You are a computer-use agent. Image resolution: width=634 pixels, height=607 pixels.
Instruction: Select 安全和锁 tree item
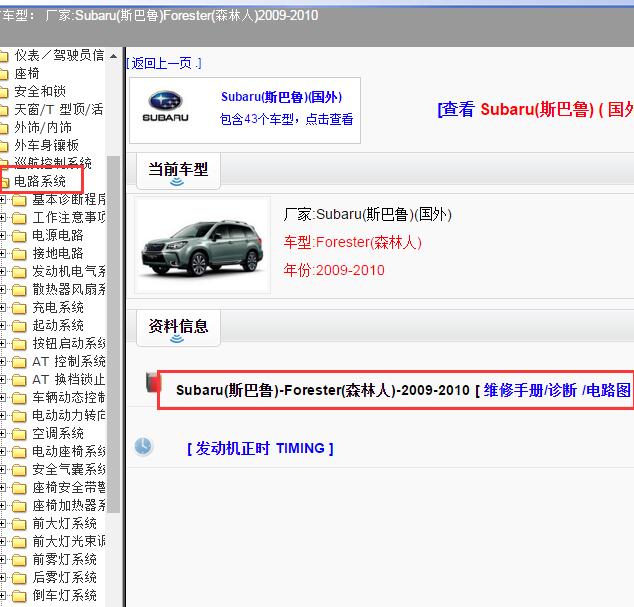[40, 91]
